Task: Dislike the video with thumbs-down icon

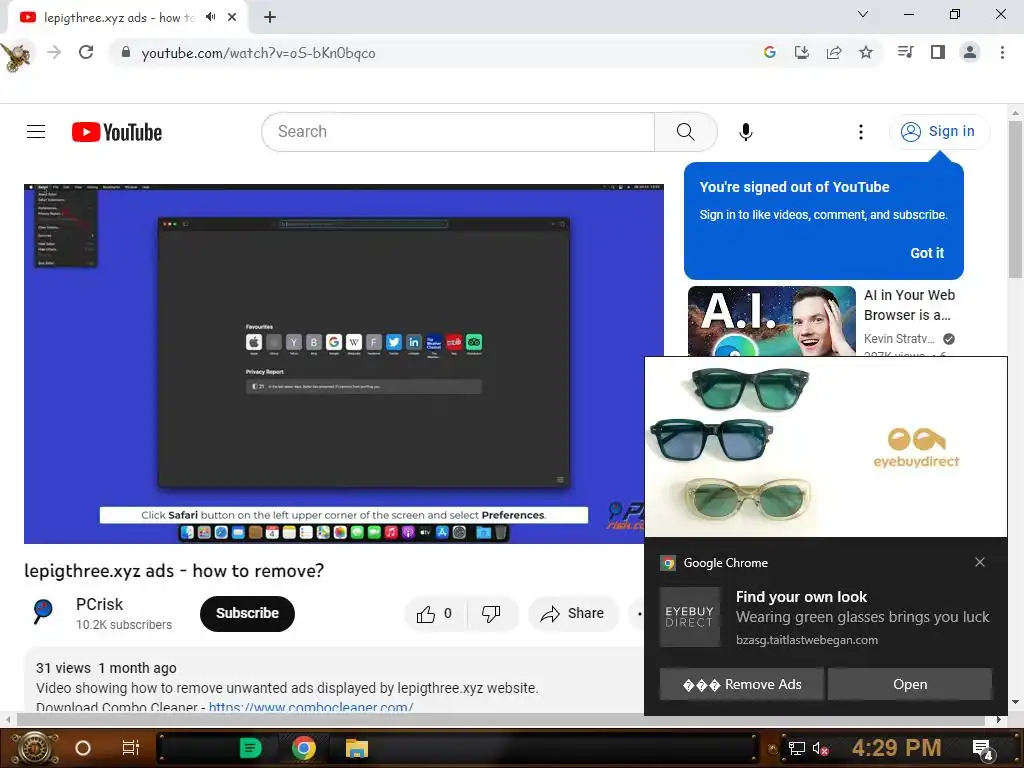Action: pos(491,613)
